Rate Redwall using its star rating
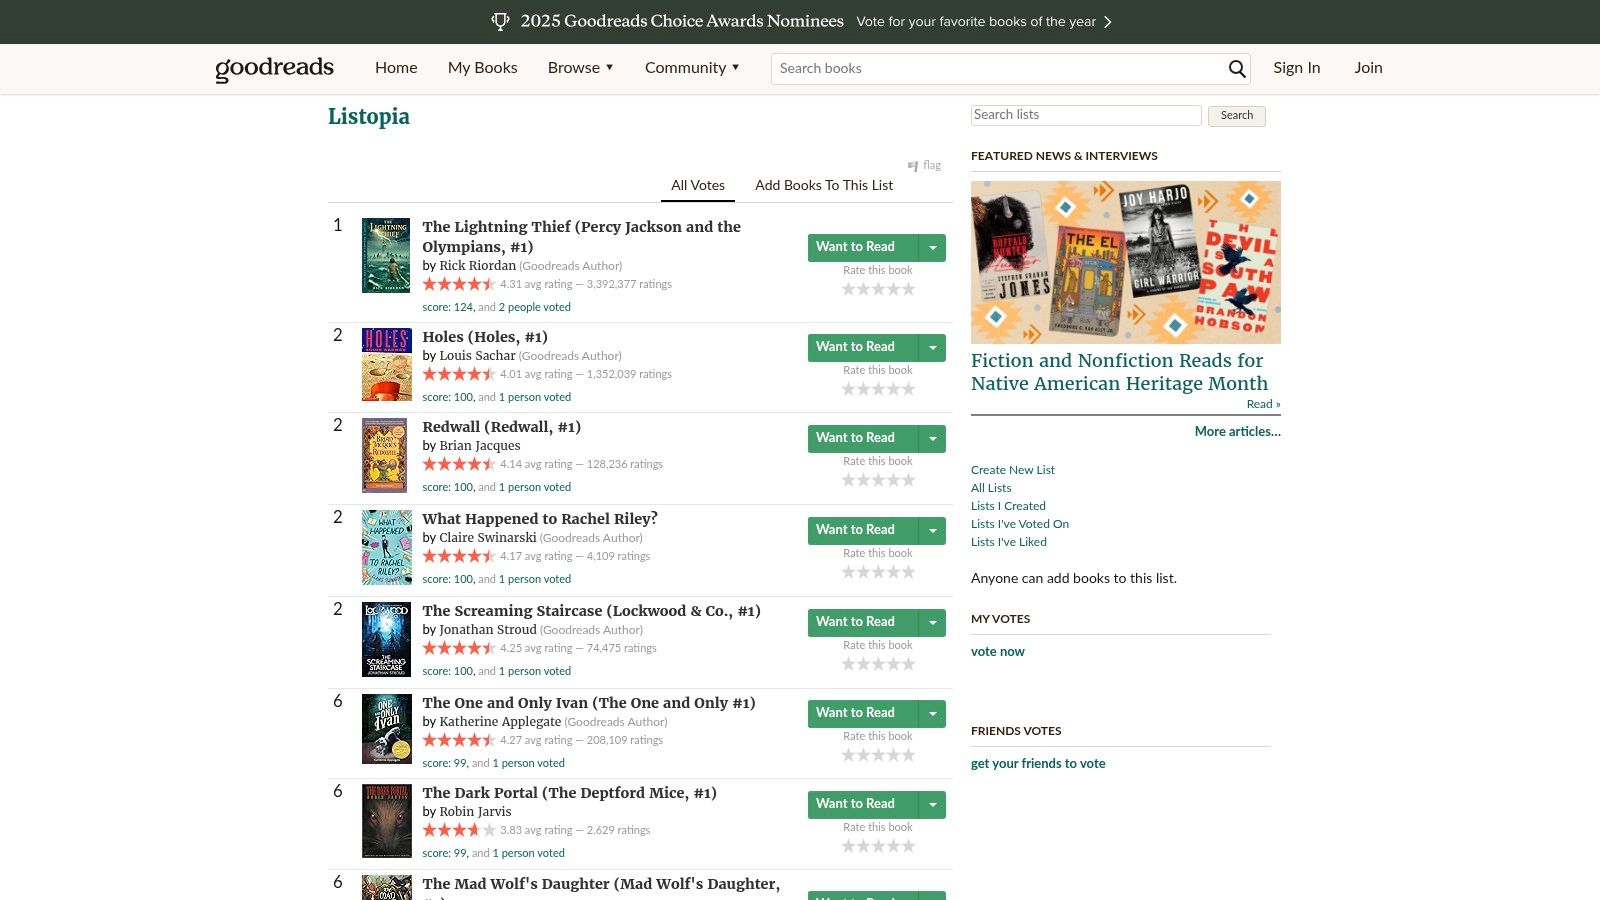This screenshot has height=900, width=1600. [878, 480]
